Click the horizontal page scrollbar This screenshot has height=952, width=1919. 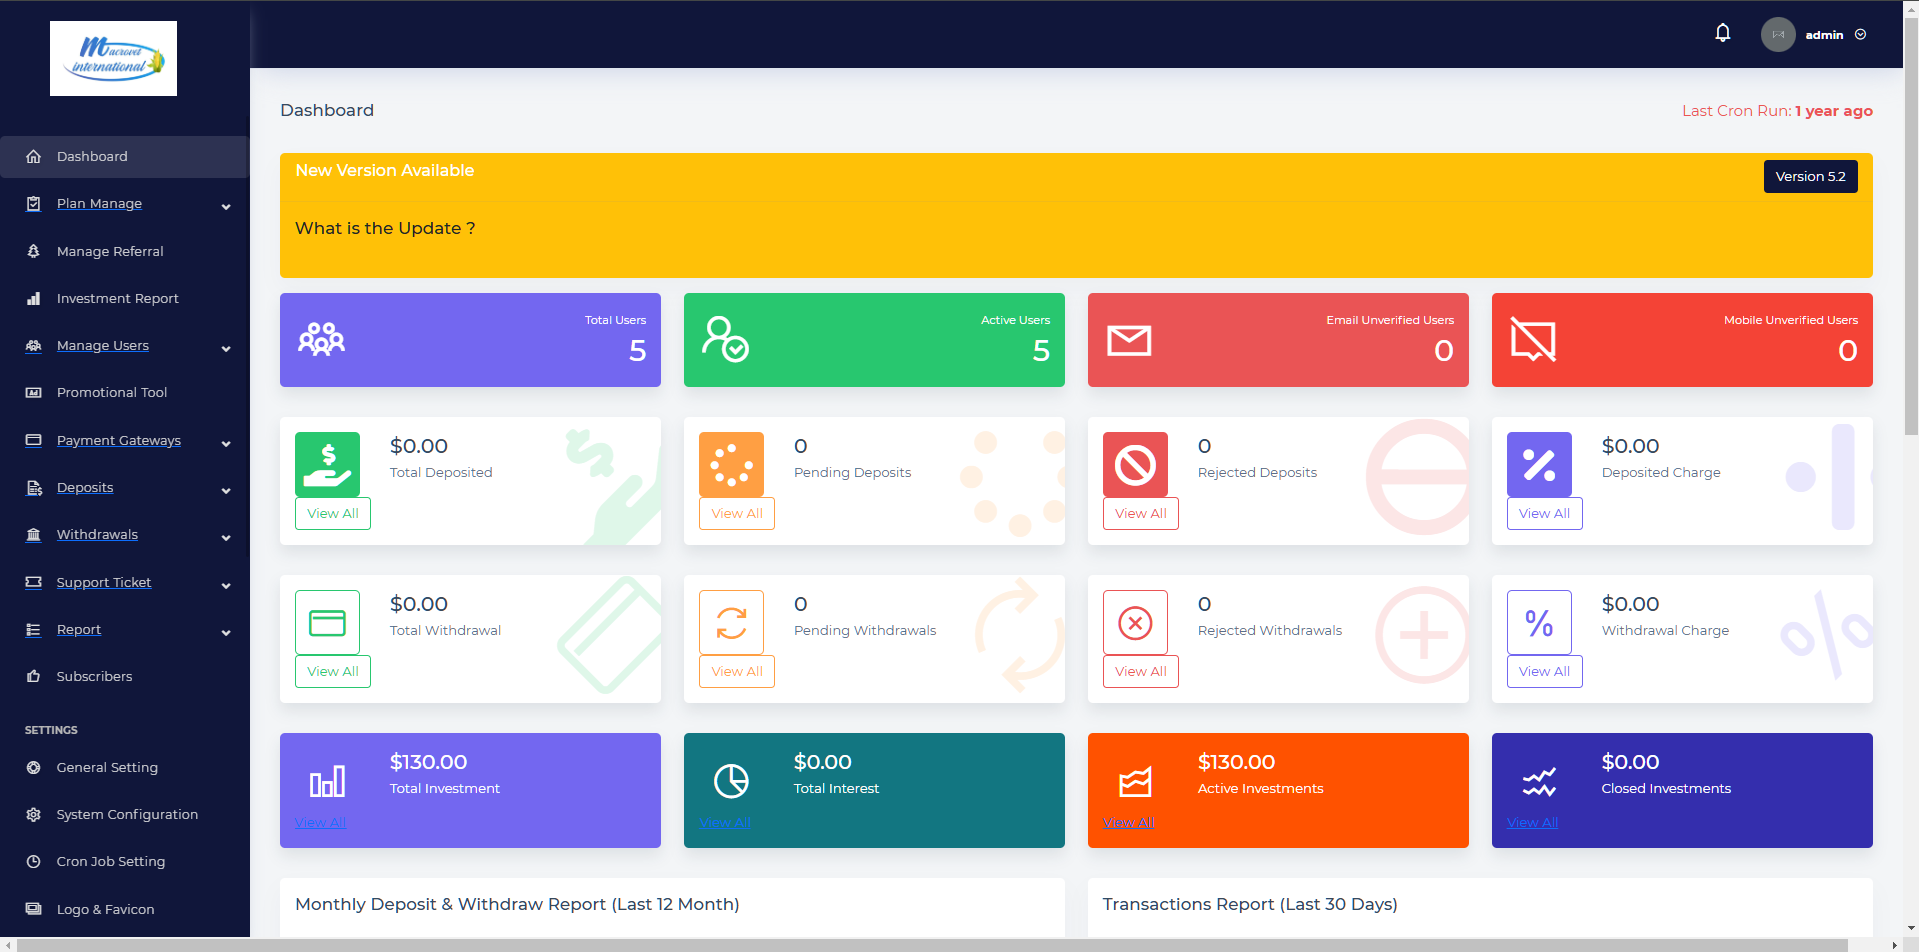(x=932, y=945)
